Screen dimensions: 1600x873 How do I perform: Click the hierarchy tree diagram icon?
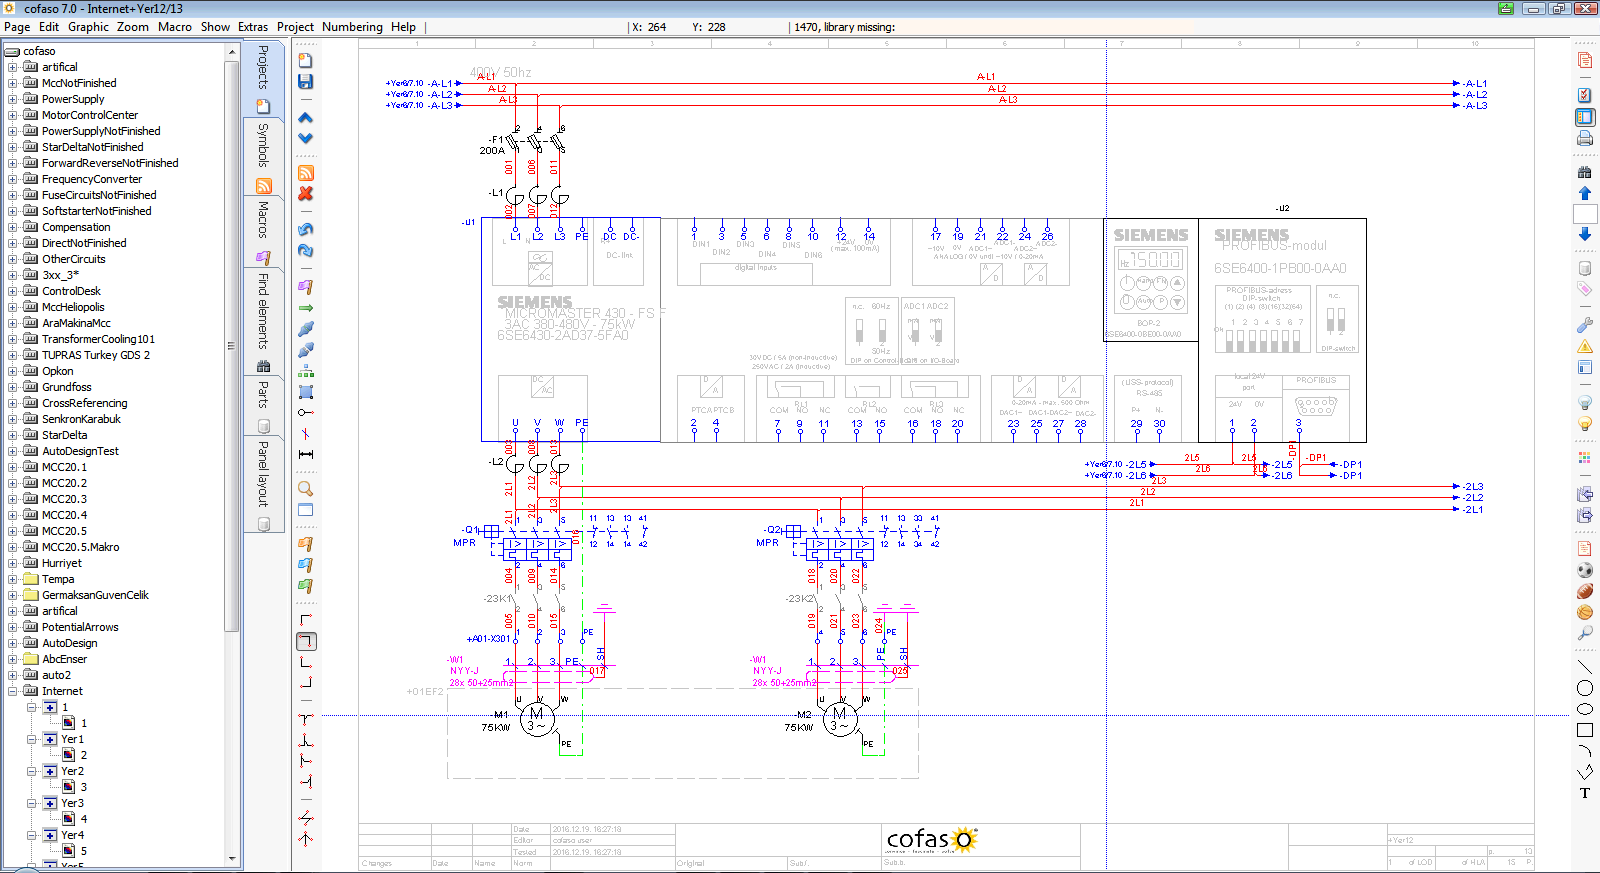click(306, 370)
